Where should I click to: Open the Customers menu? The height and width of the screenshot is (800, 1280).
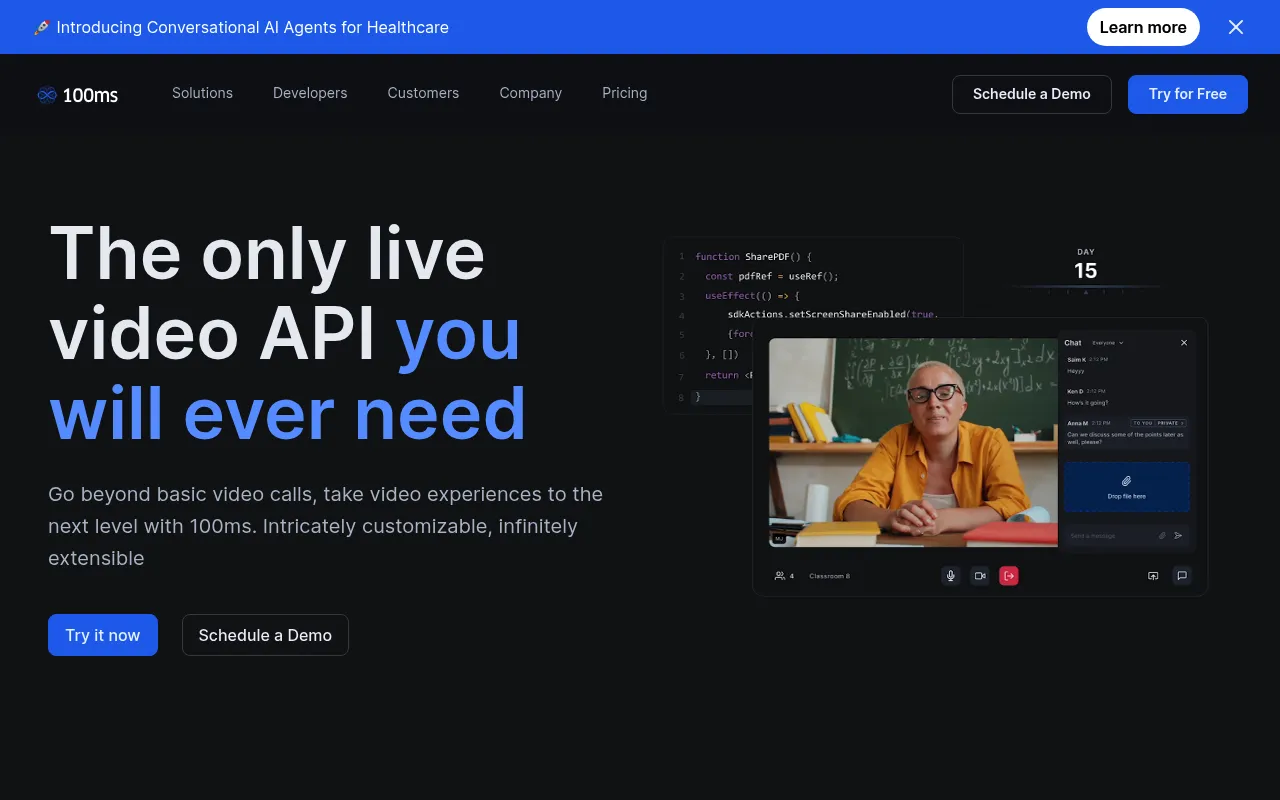pos(423,93)
